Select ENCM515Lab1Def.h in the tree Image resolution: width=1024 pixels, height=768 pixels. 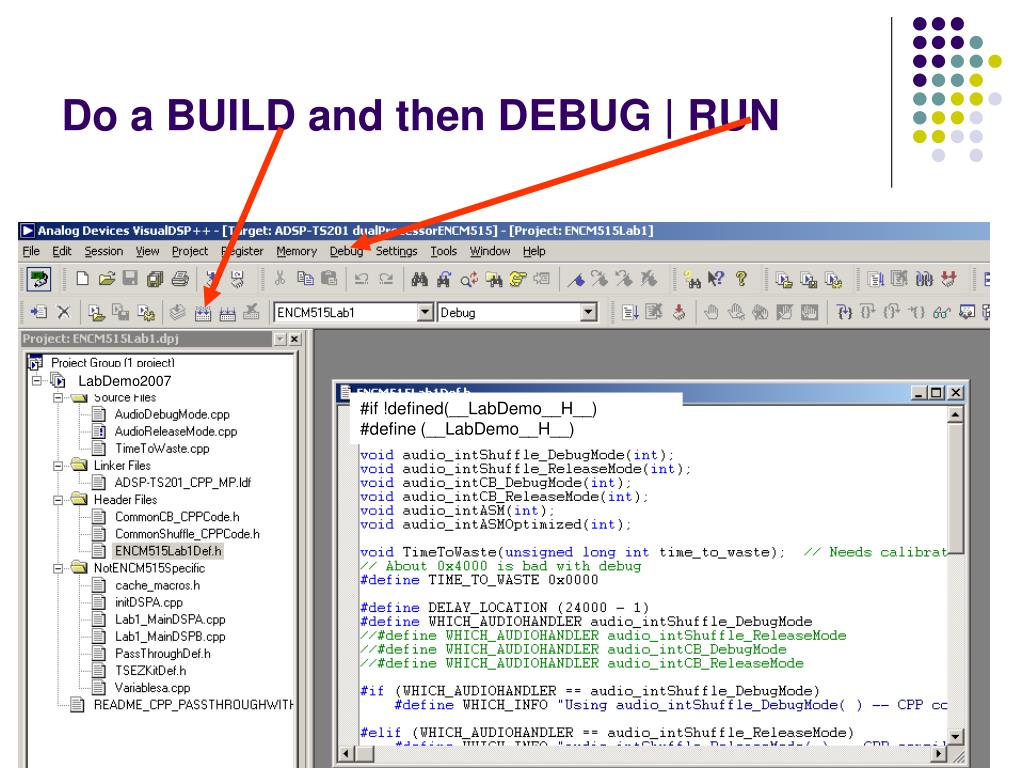click(168, 551)
